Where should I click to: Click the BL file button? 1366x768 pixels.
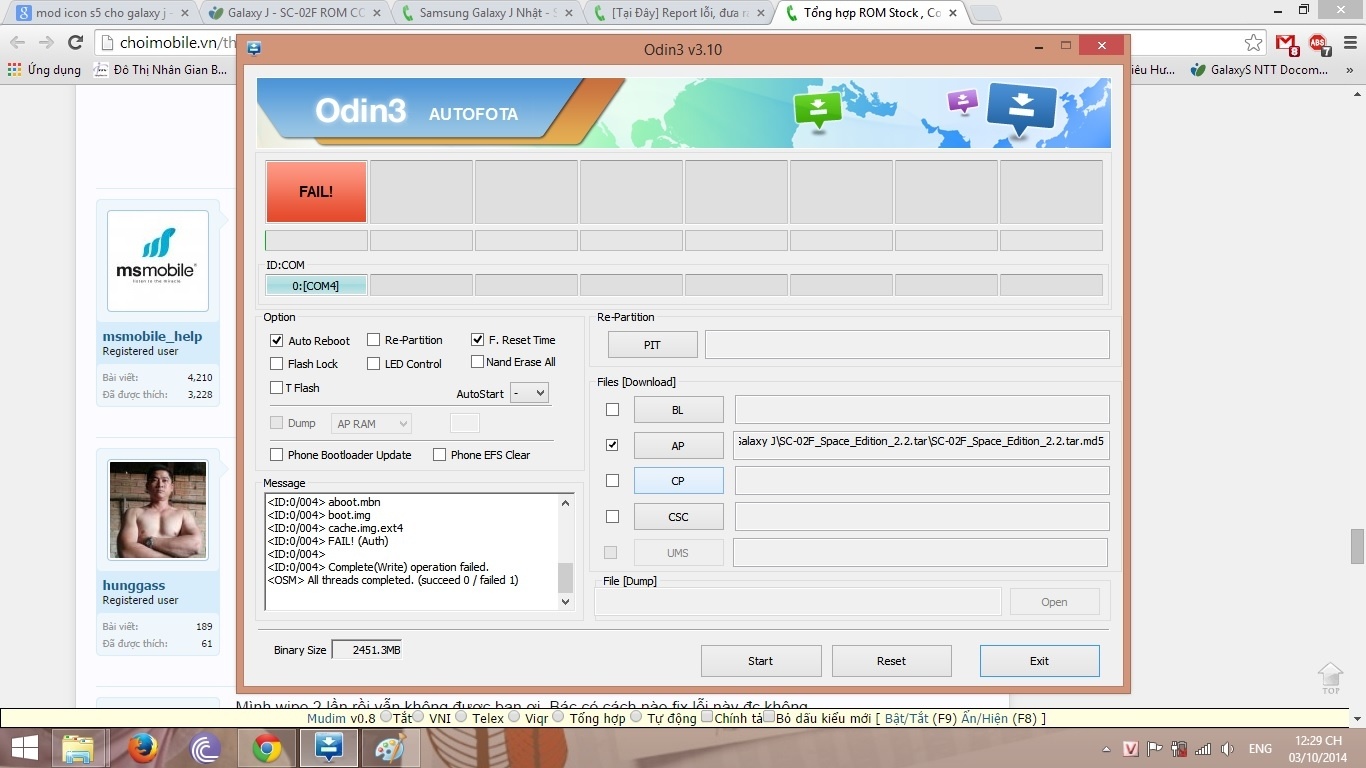tap(678, 409)
